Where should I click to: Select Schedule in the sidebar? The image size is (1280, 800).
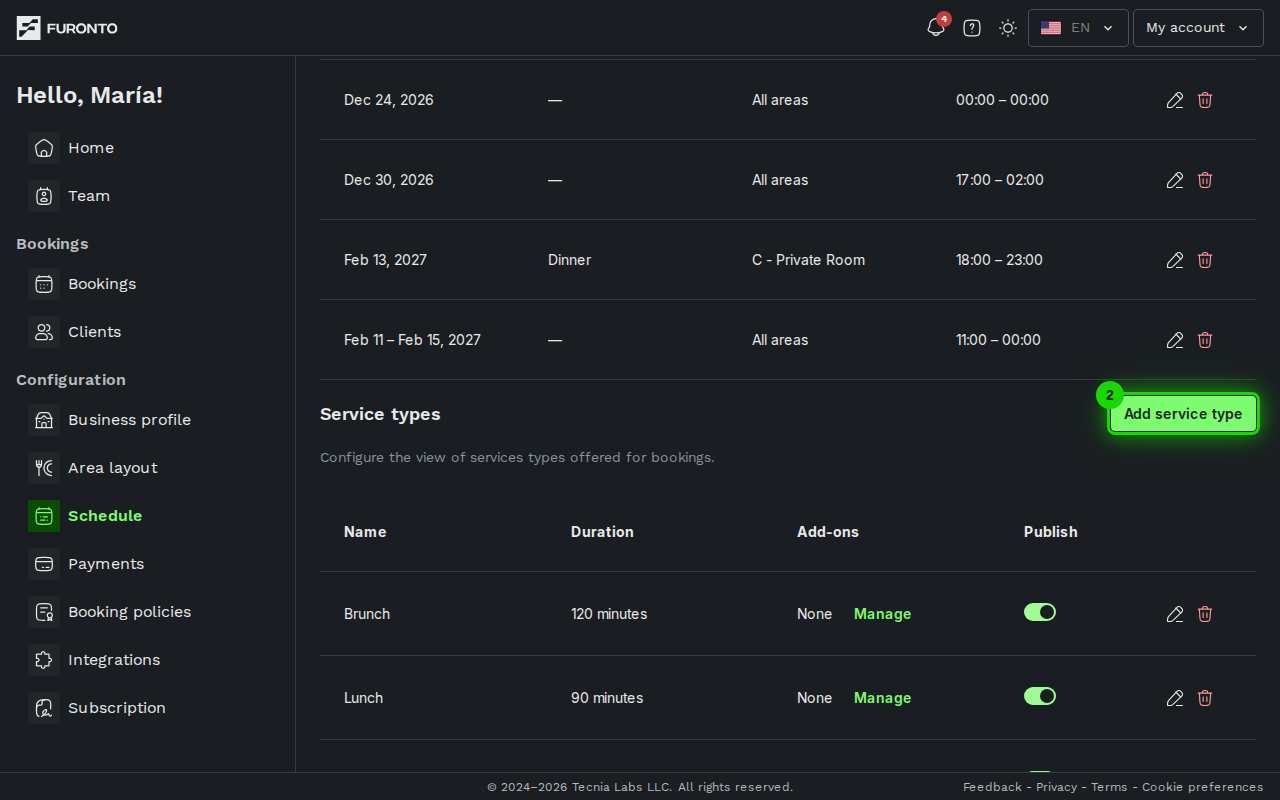click(x=105, y=516)
